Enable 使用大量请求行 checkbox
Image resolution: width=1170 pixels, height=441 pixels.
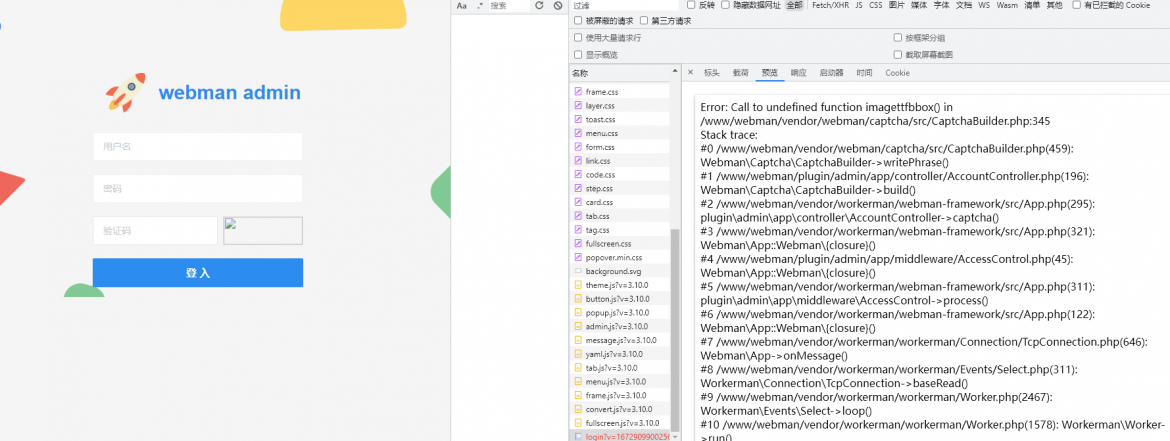click(x=578, y=37)
